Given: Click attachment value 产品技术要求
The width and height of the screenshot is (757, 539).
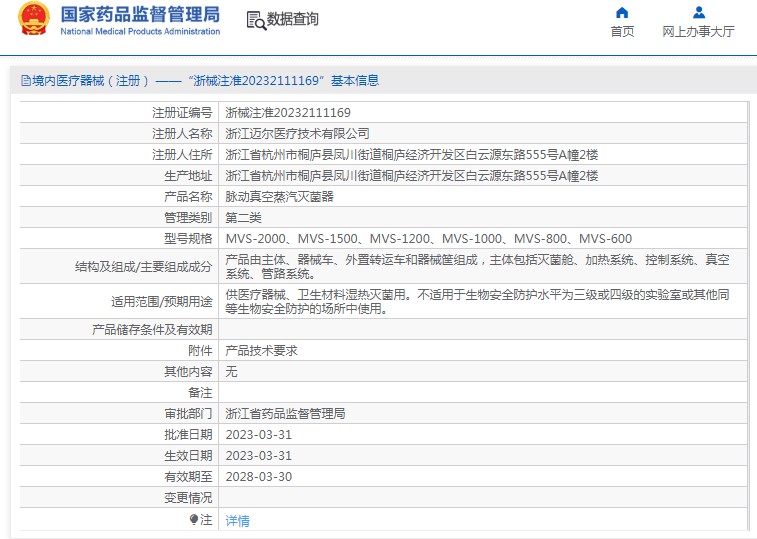Looking at the screenshot, I should click(x=261, y=351).
